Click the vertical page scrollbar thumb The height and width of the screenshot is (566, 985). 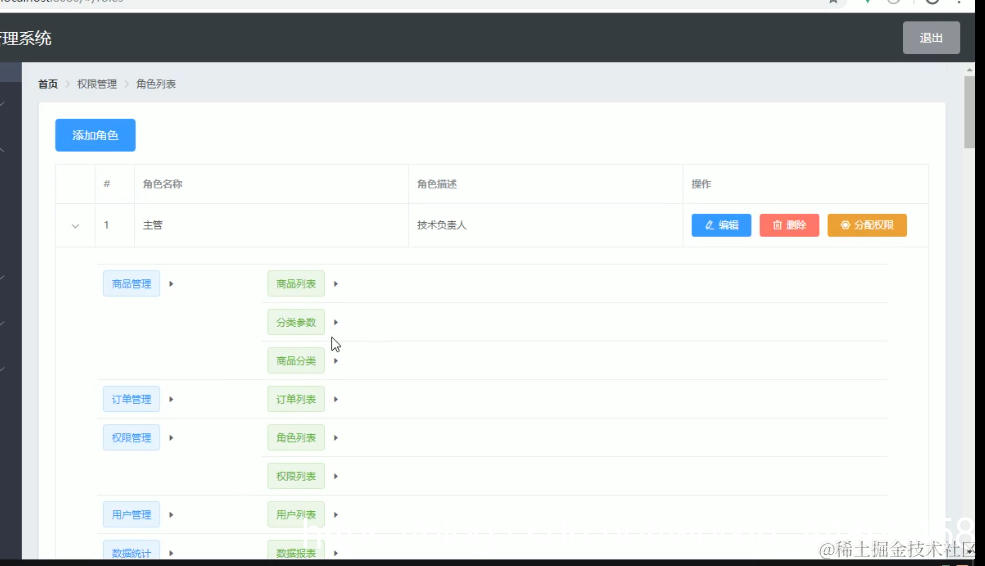coord(969,112)
